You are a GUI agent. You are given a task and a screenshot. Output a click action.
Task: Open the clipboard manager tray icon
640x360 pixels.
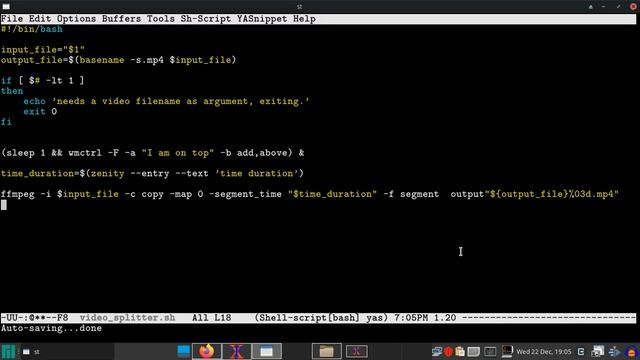pyautogui.click(x=460, y=351)
